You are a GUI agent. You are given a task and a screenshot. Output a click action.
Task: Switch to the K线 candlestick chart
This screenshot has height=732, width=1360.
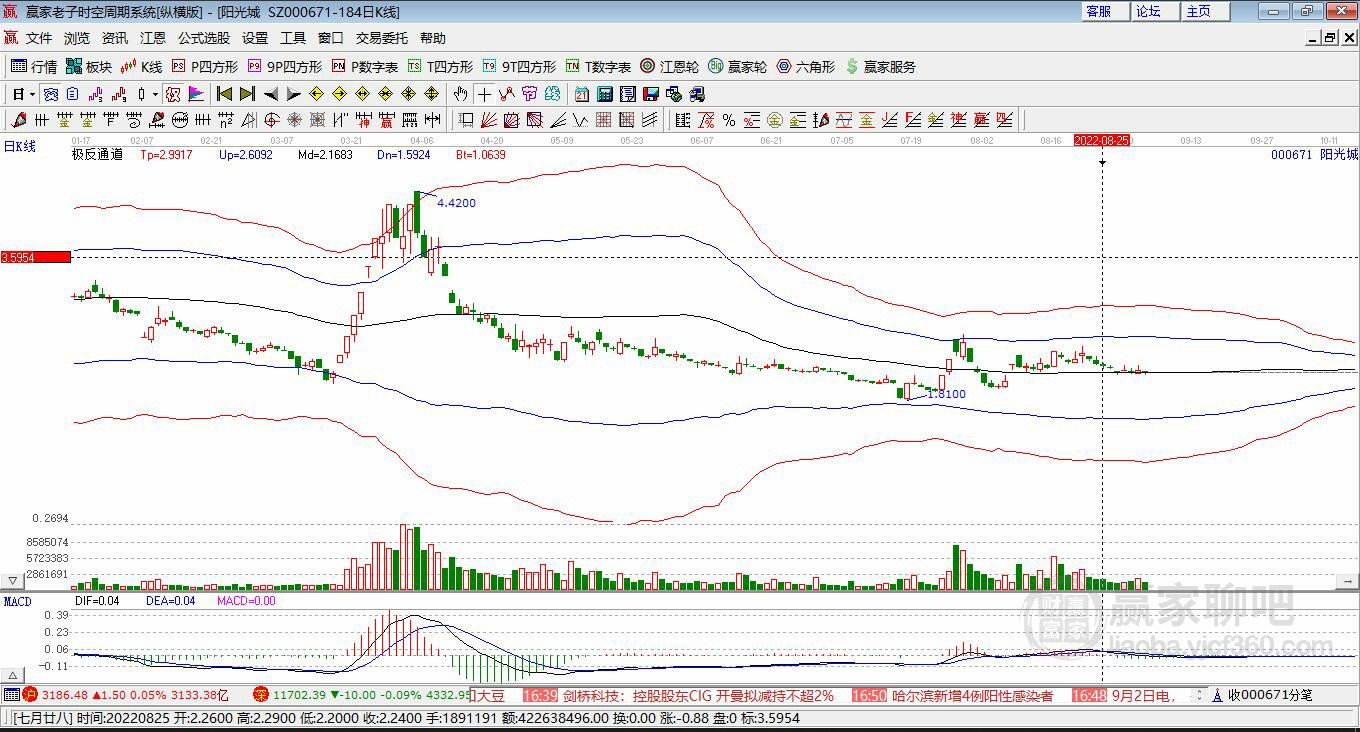(x=141, y=67)
